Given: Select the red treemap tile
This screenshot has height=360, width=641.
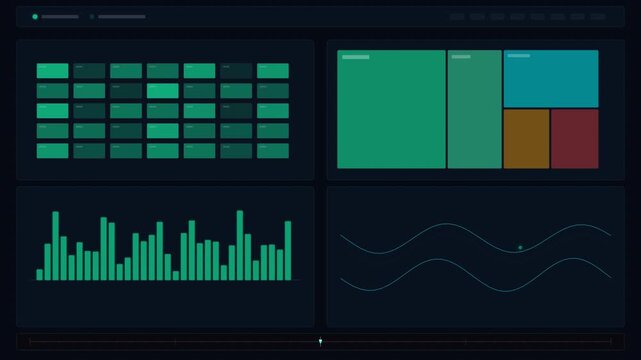Looking at the screenshot, I should (x=574, y=139).
